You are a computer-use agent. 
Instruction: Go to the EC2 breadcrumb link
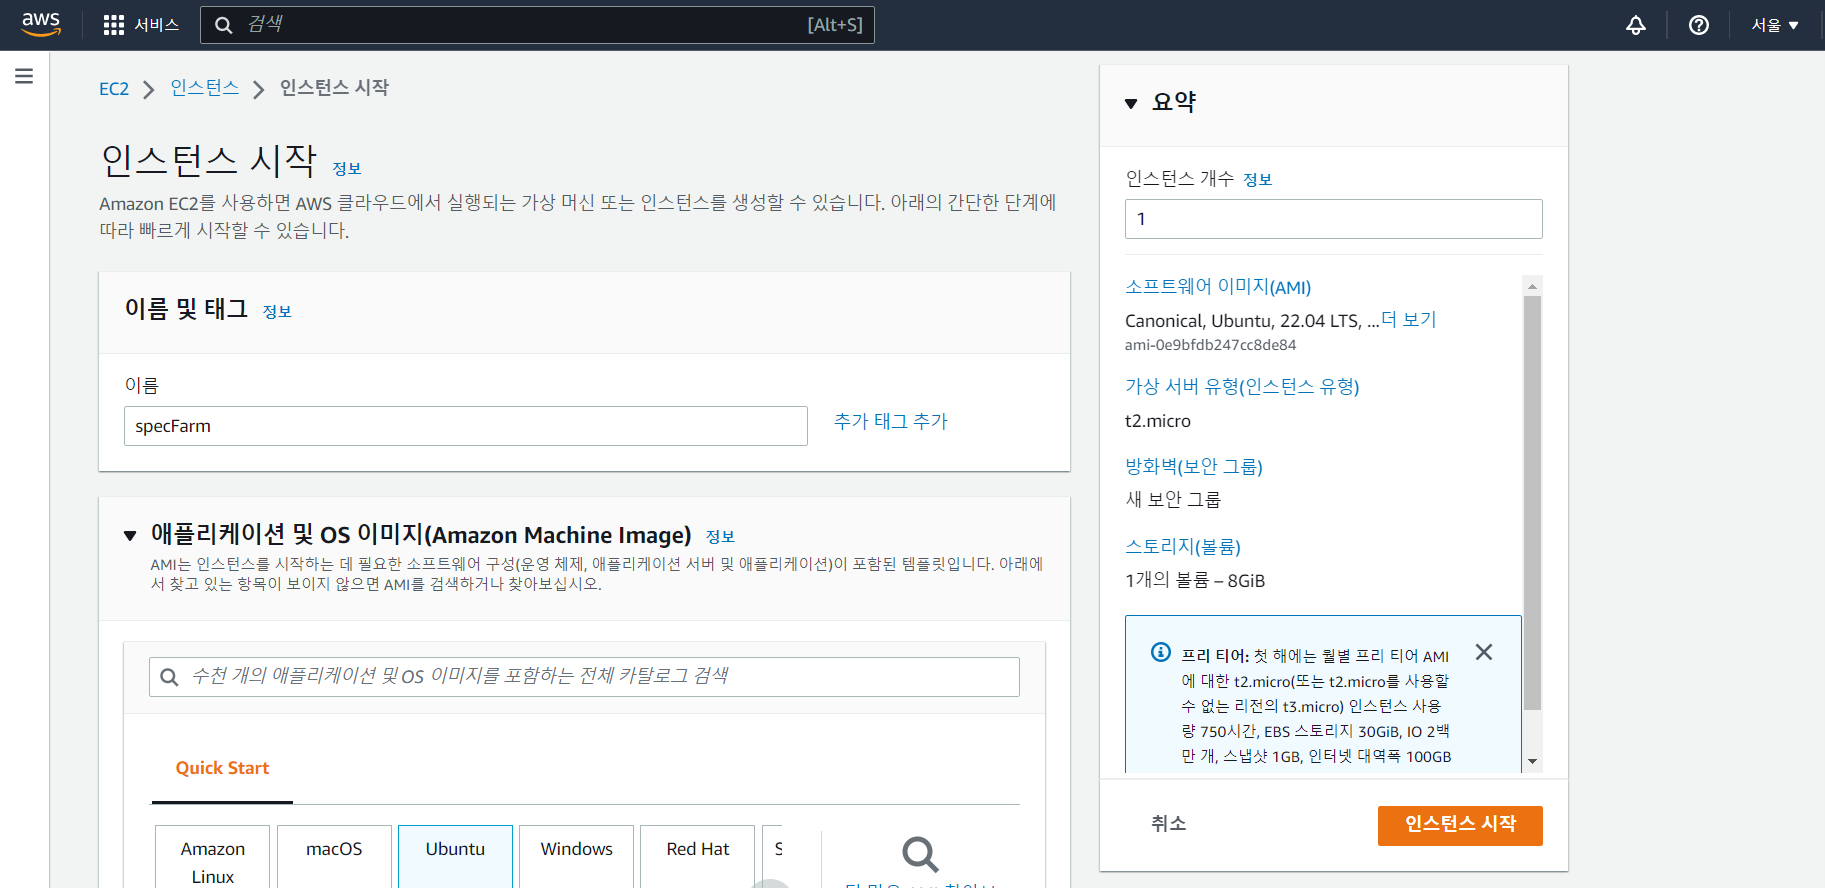point(114,89)
